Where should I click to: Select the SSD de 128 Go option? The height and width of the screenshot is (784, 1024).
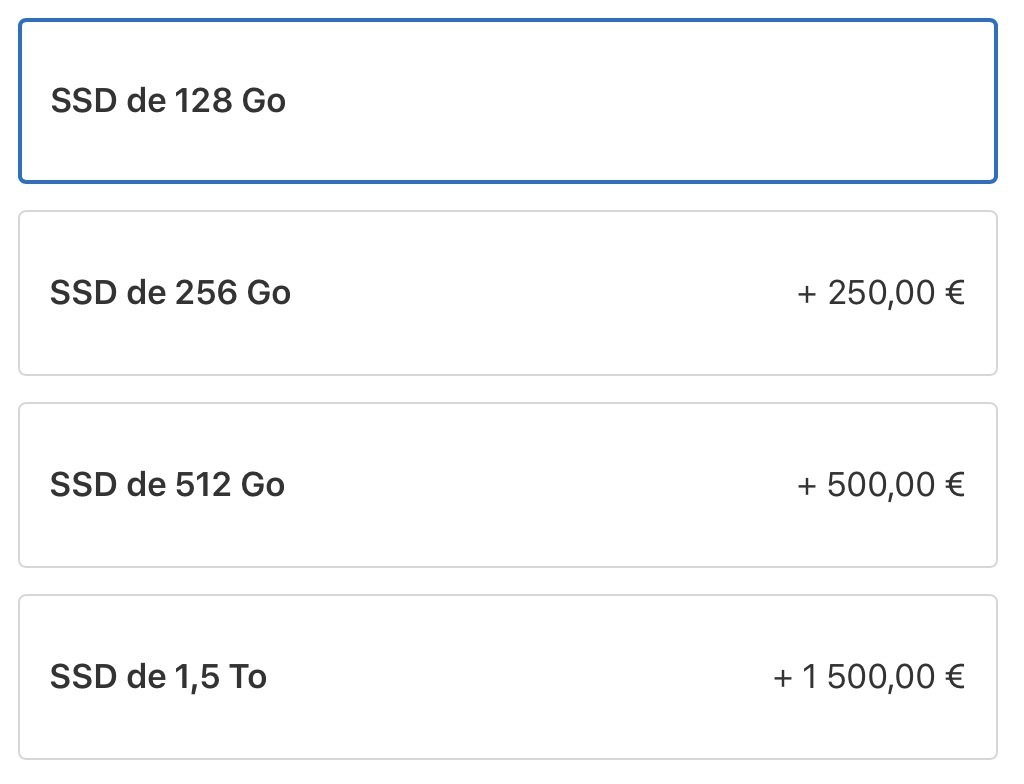coord(507,101)
